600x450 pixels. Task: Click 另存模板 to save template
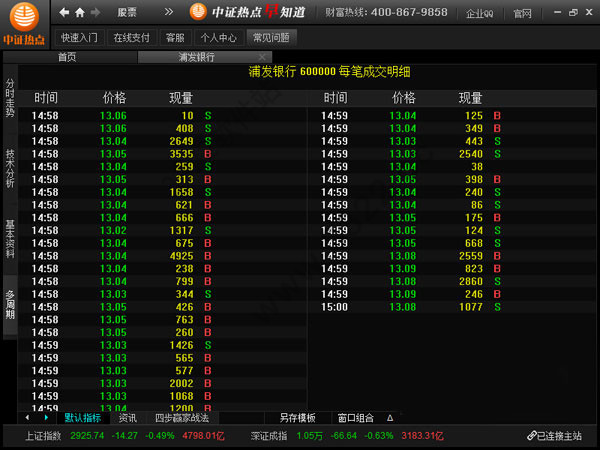(297, 418)
